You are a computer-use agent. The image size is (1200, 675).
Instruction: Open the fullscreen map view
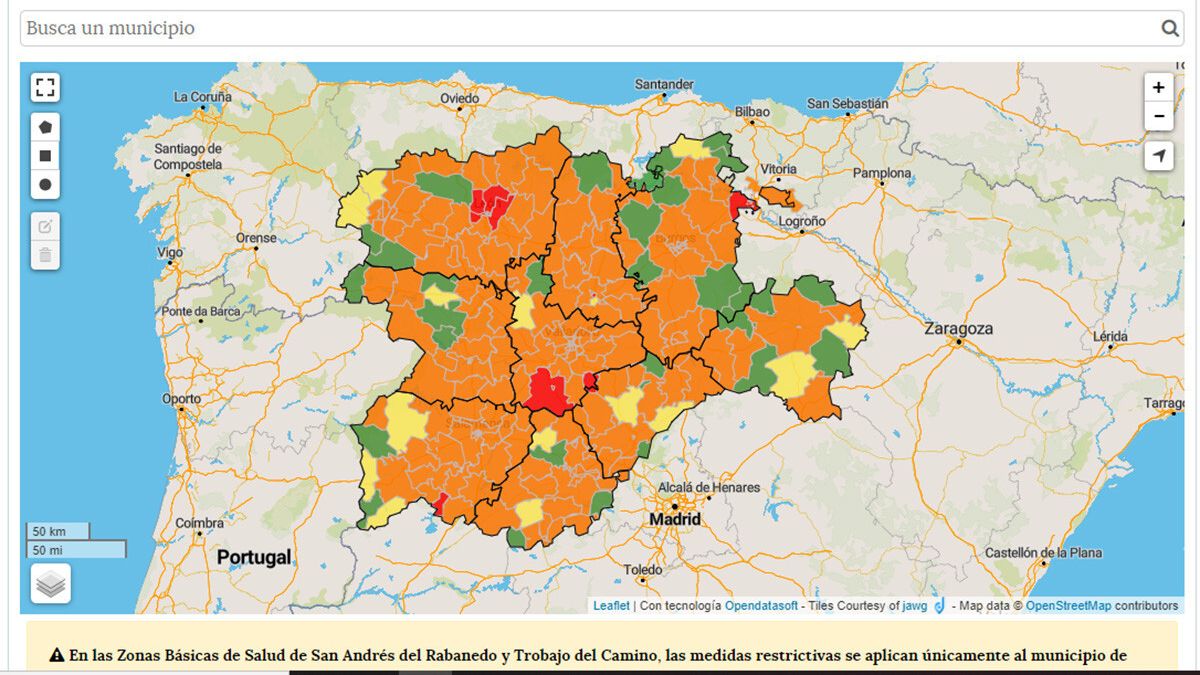tap(45, 88)
